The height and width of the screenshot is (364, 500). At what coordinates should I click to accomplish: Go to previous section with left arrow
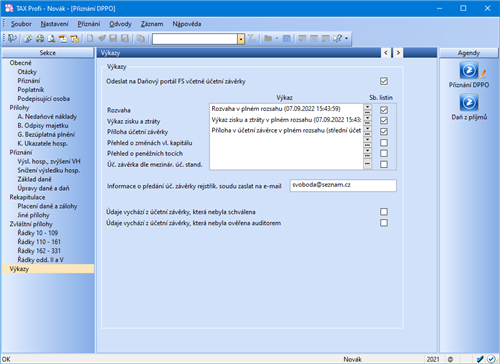click(386, 53)
